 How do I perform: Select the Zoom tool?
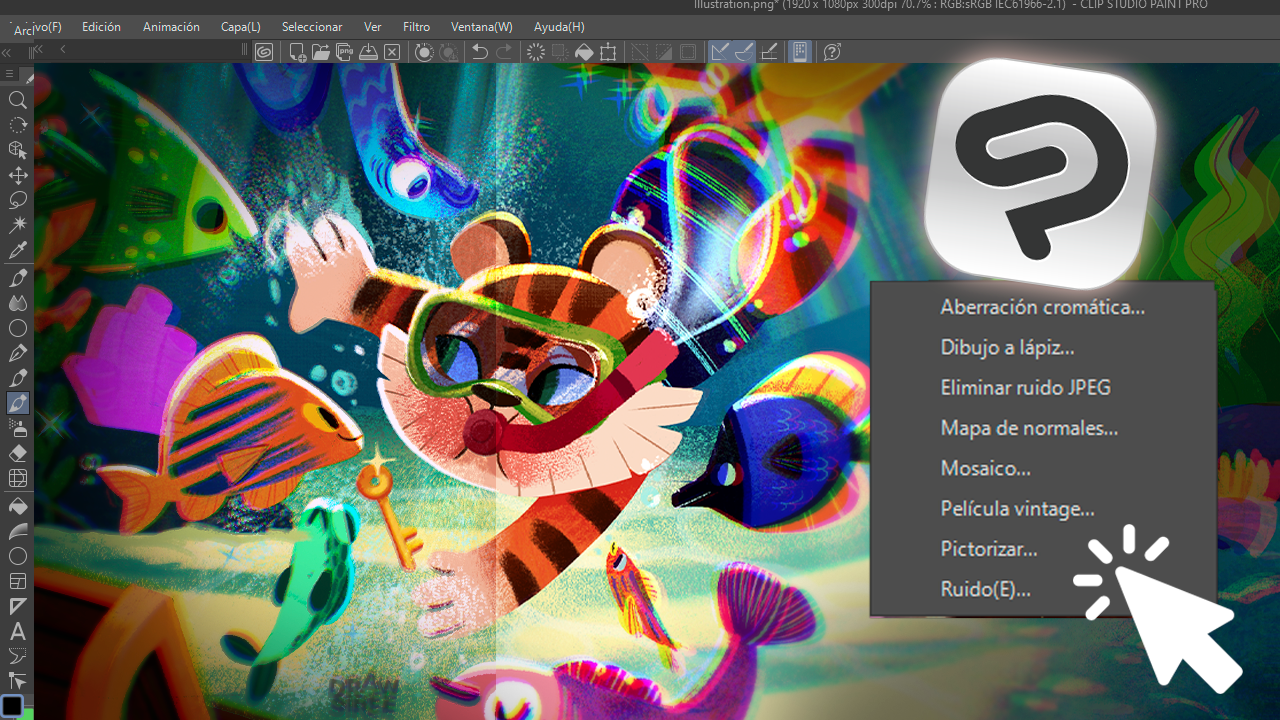tap(17, 100)
